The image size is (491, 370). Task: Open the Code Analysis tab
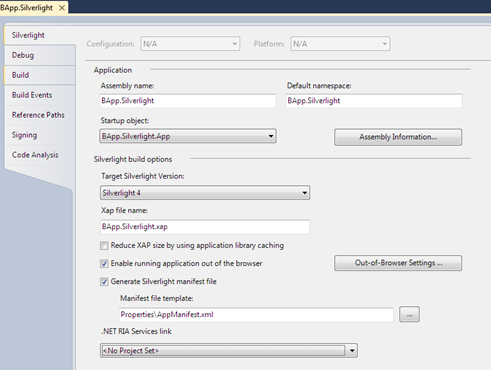39,155
